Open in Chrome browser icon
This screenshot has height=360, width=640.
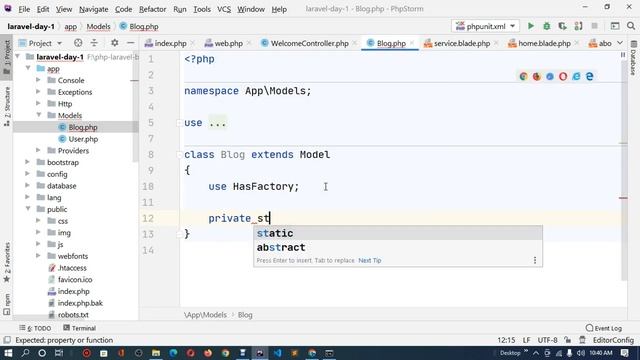point(523,76)
